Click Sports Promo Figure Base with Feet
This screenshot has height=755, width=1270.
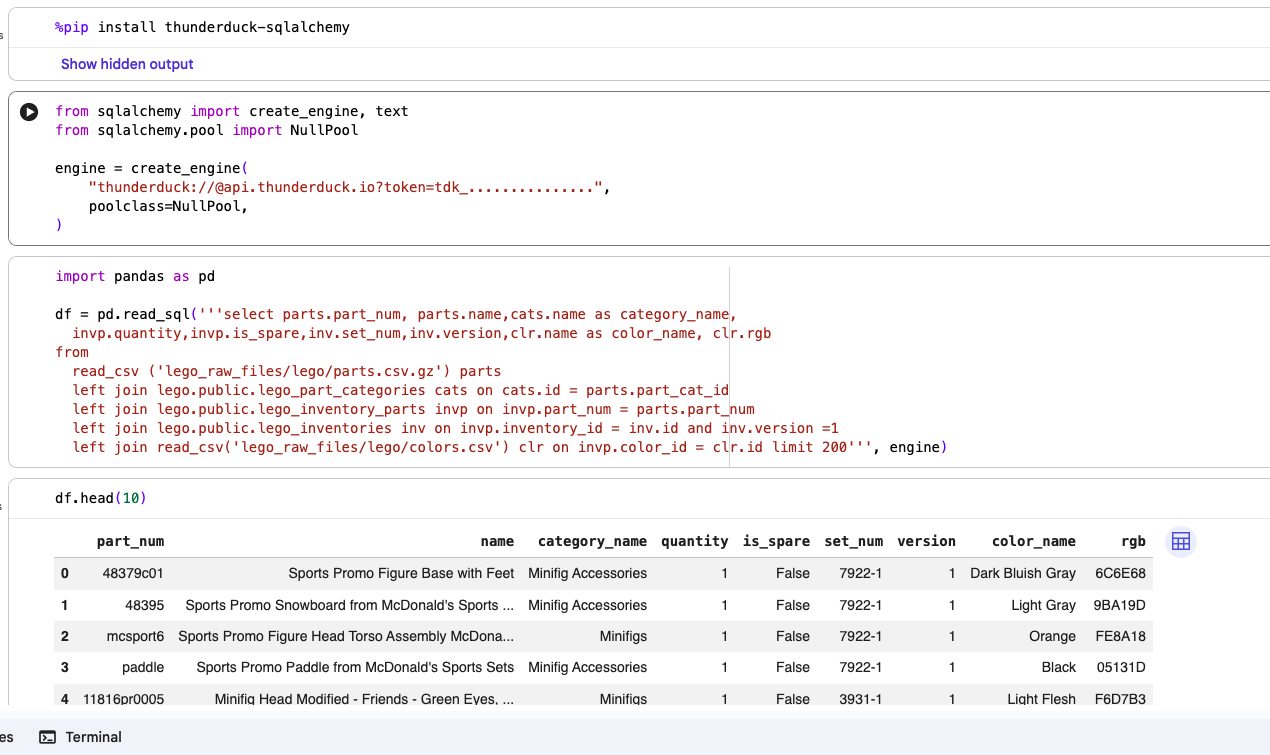pyautogui.click(x=401, y=573)
